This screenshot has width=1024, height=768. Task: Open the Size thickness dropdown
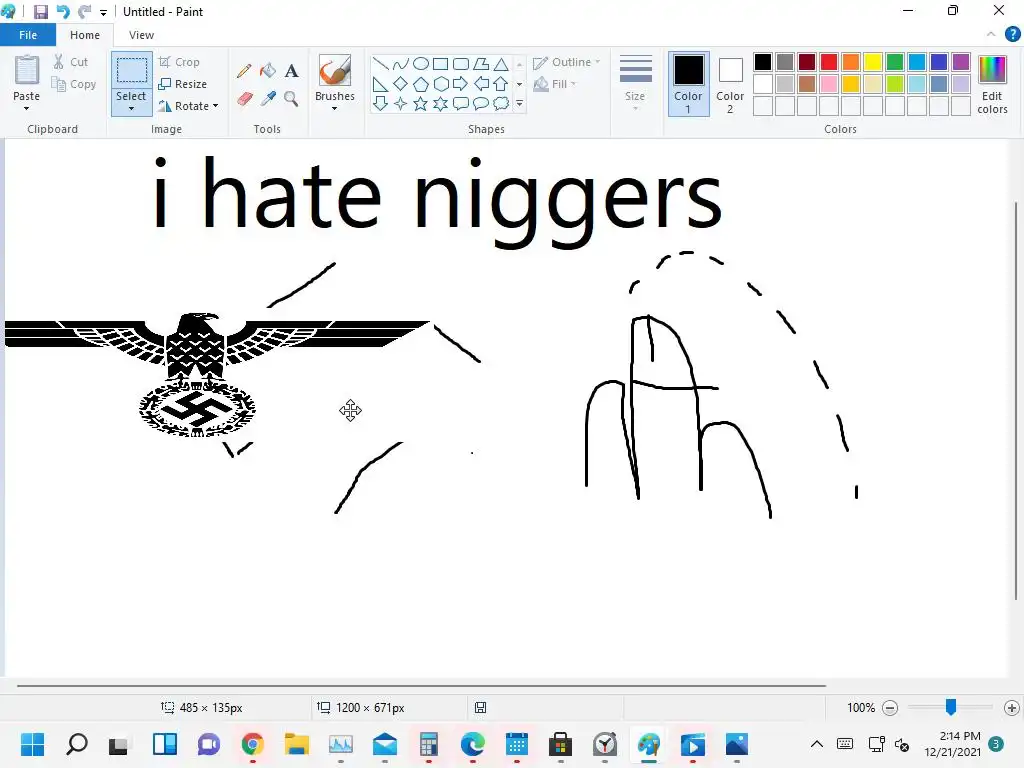(635, 82)
